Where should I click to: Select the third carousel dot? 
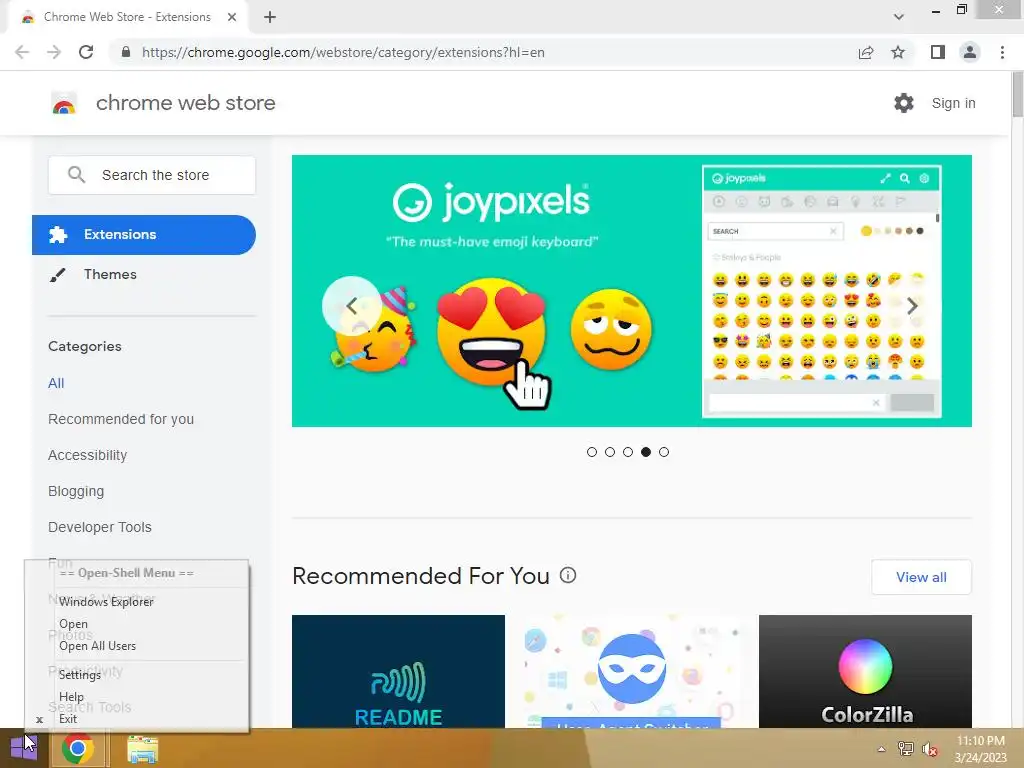628,452
